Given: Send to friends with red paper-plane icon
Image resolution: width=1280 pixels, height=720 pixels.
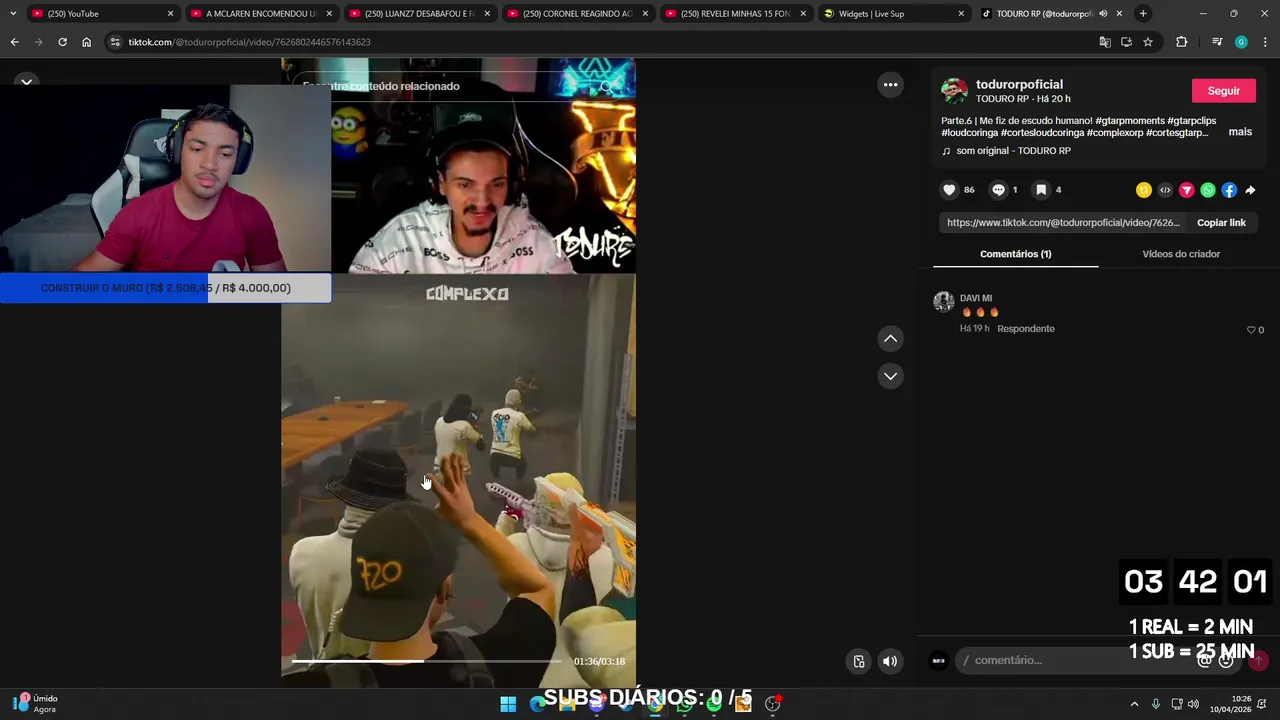Looking at the screenshot, I should (x=1187, y=190).
